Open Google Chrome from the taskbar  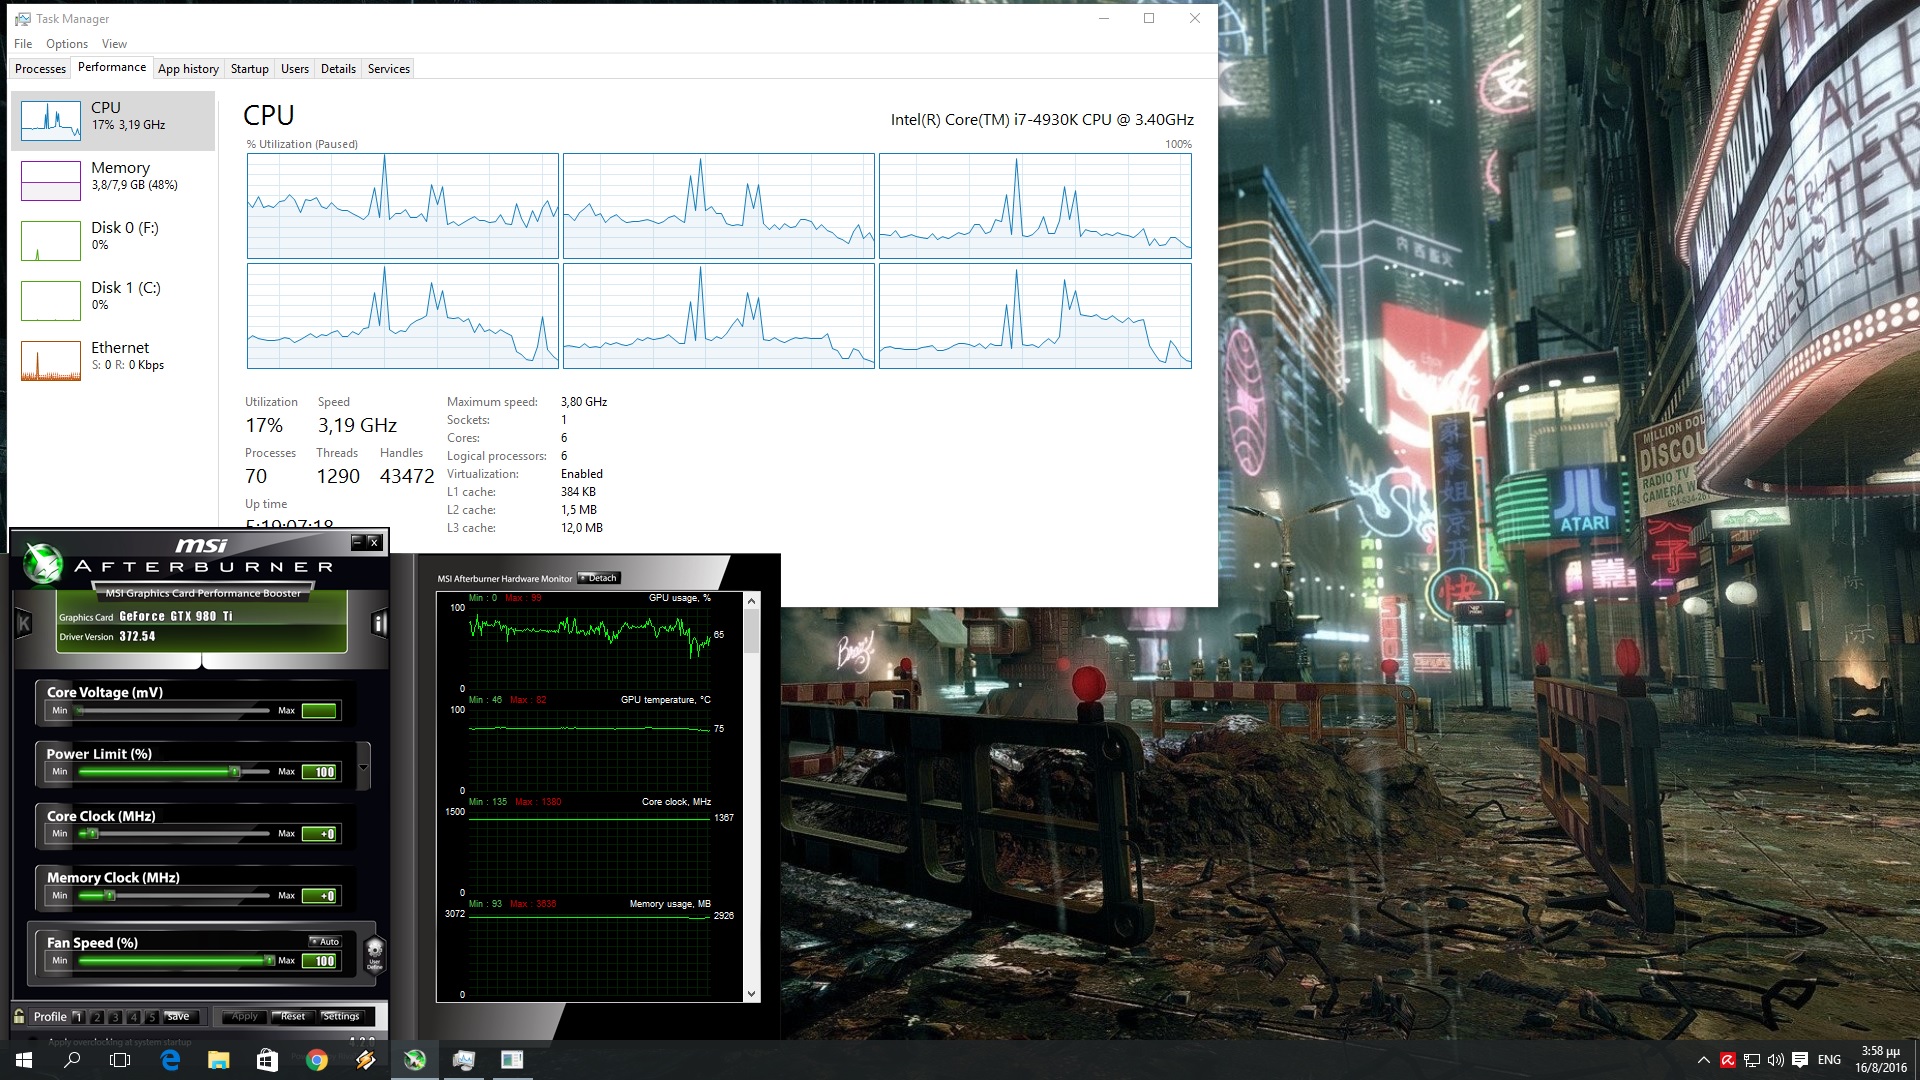(317, 1060)
